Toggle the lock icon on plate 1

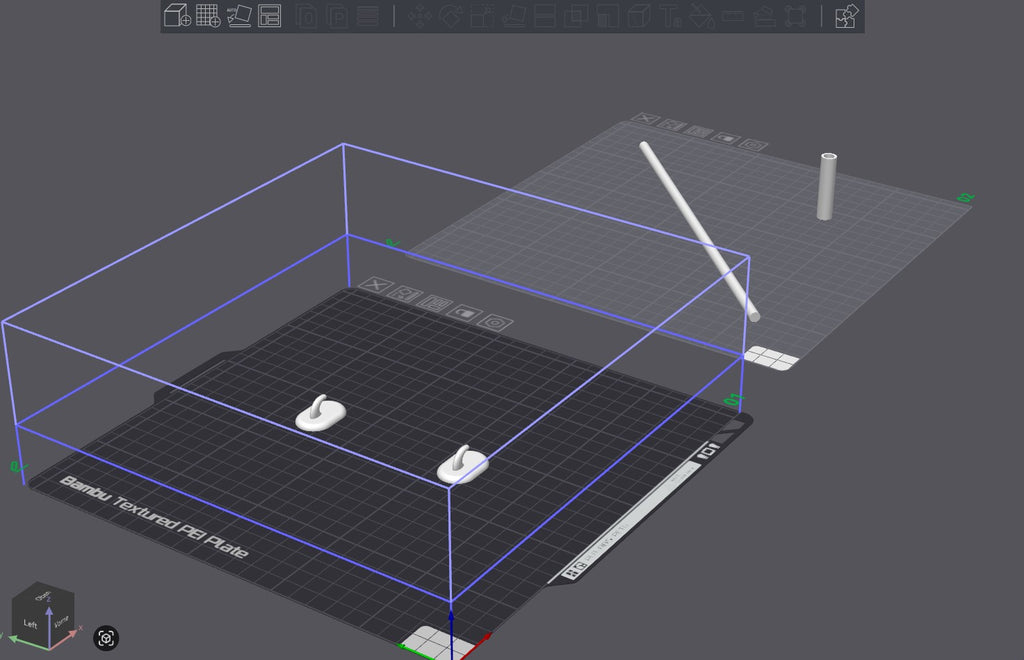465,313
